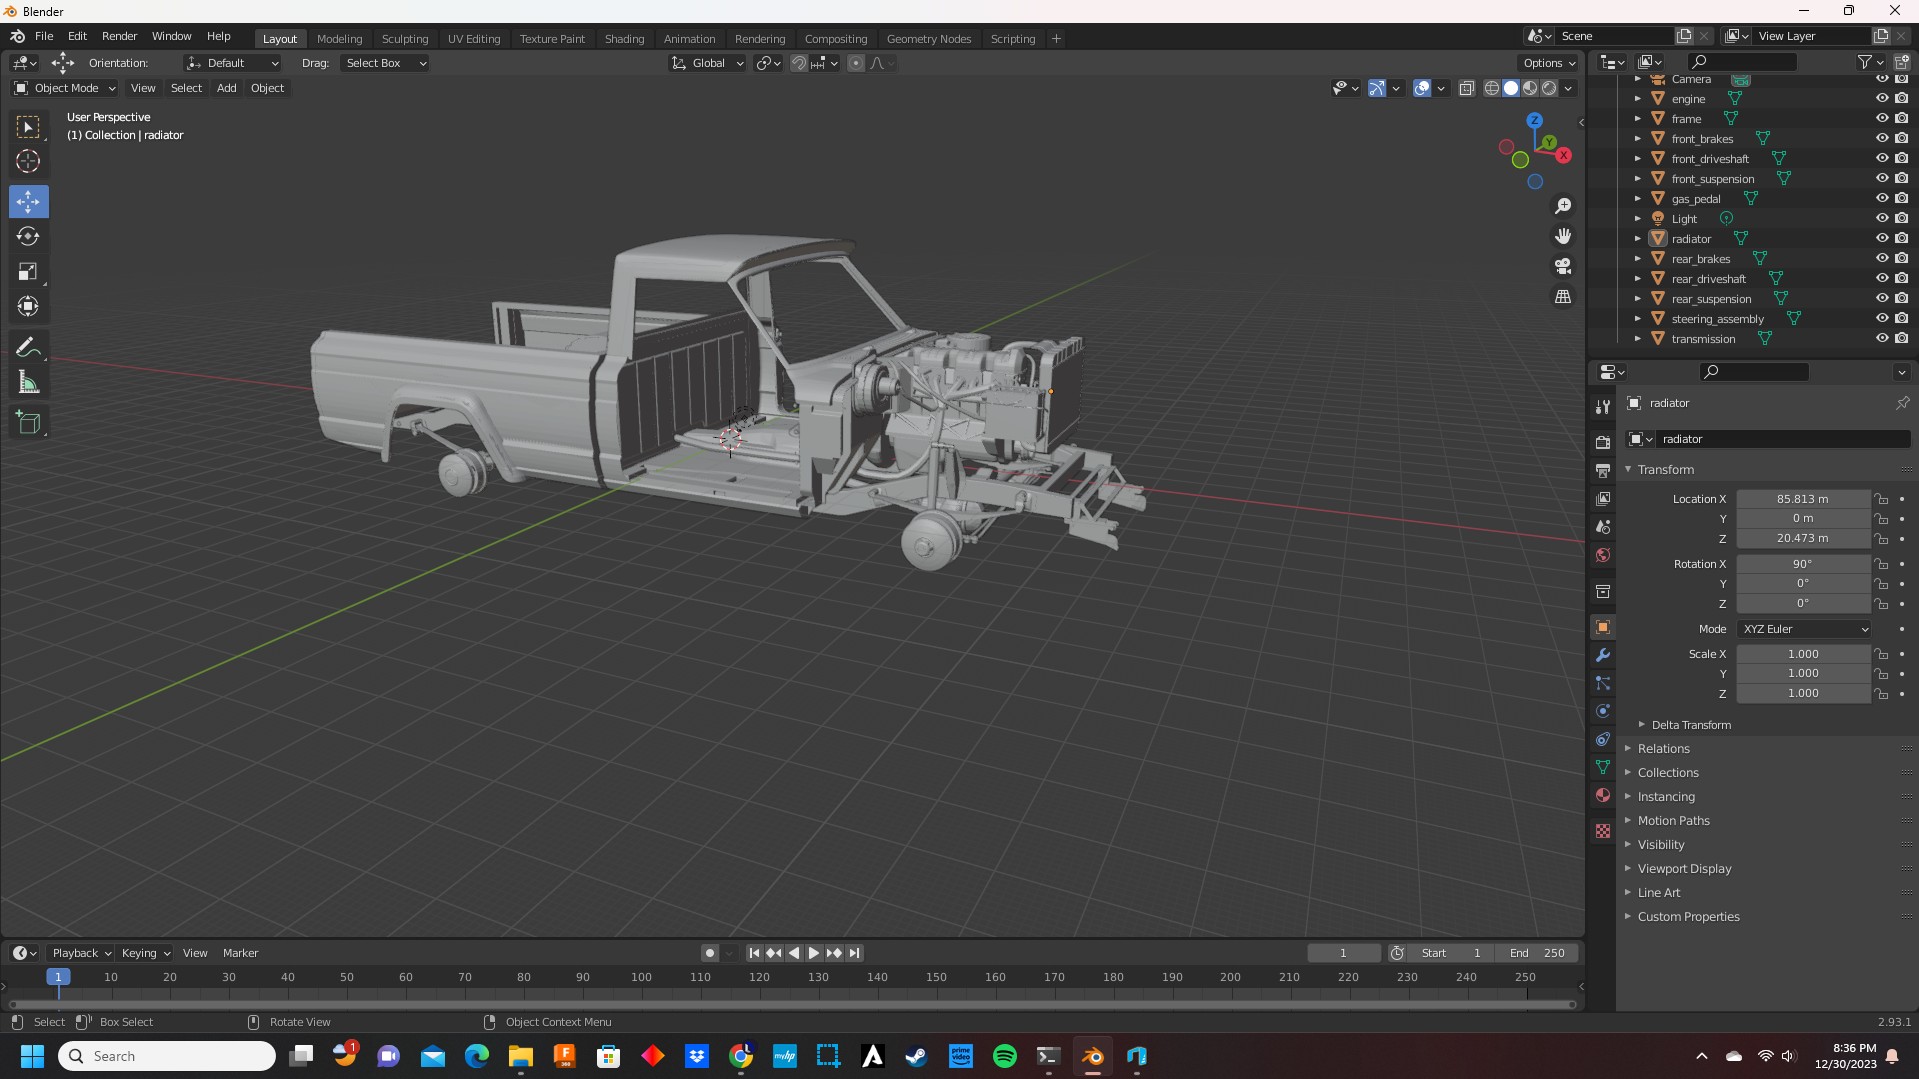Open the Render menu
This screenshot has height=1079, width=1919.
coord(119,36)
